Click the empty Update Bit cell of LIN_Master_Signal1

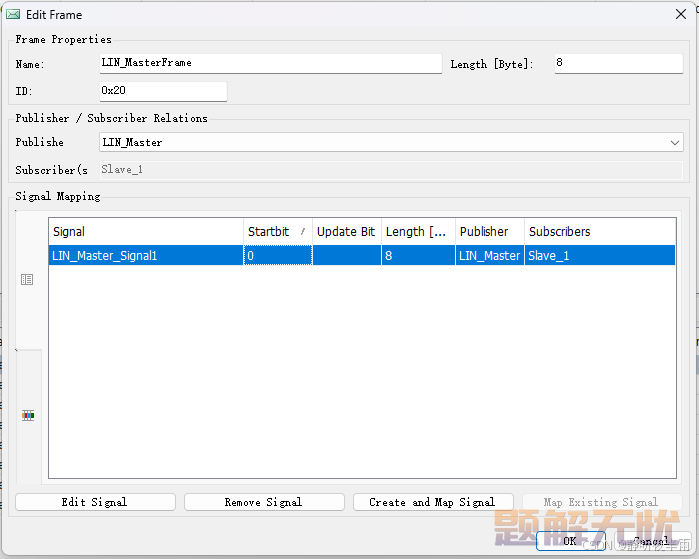tap(347, 255)
